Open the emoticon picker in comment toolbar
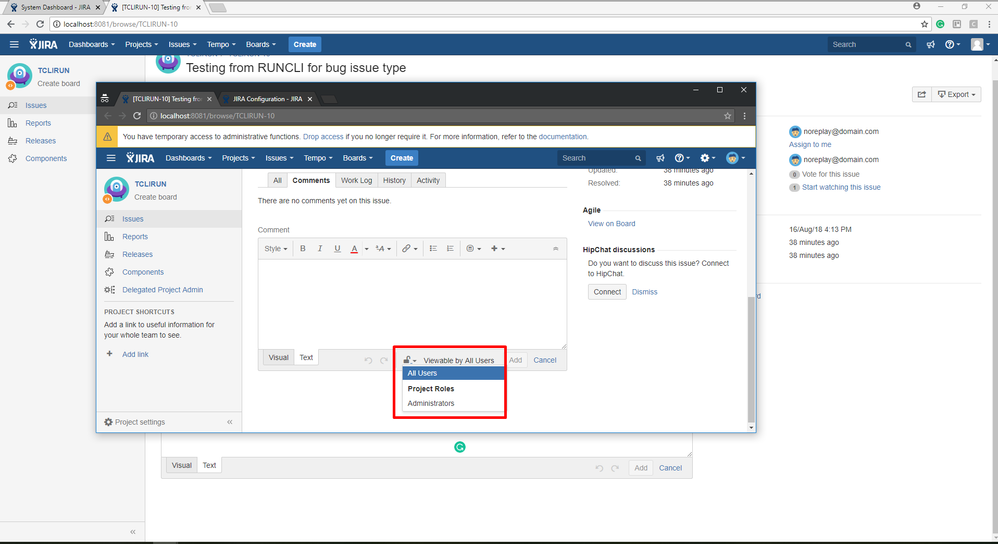This screenshot has width=998, height=544. tap(474, 249)
